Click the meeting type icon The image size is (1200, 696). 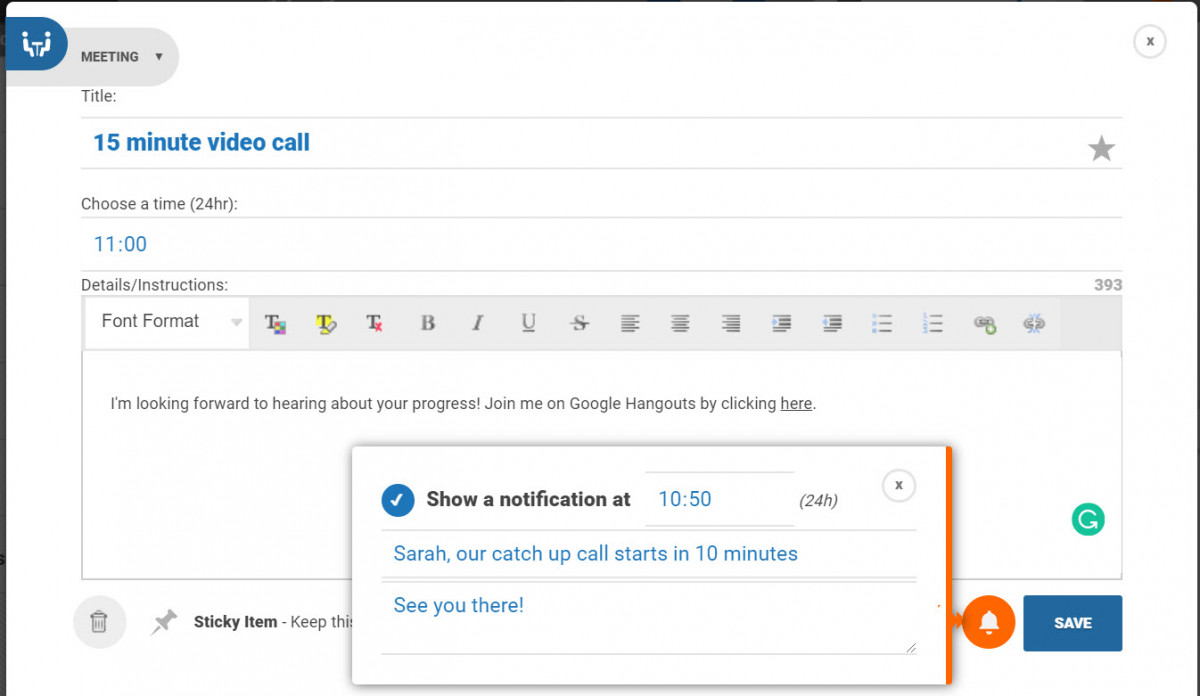37,45
